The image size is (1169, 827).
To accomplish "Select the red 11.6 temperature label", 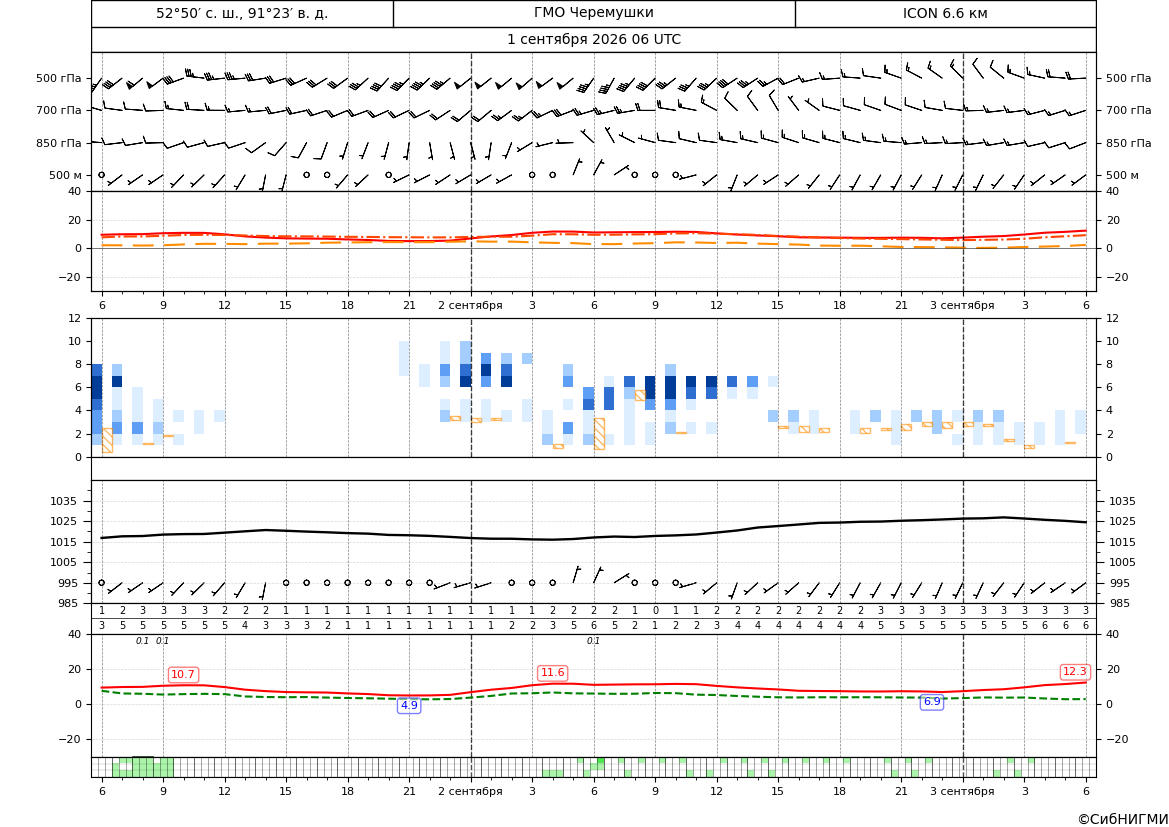I will [x=552, y=673].
